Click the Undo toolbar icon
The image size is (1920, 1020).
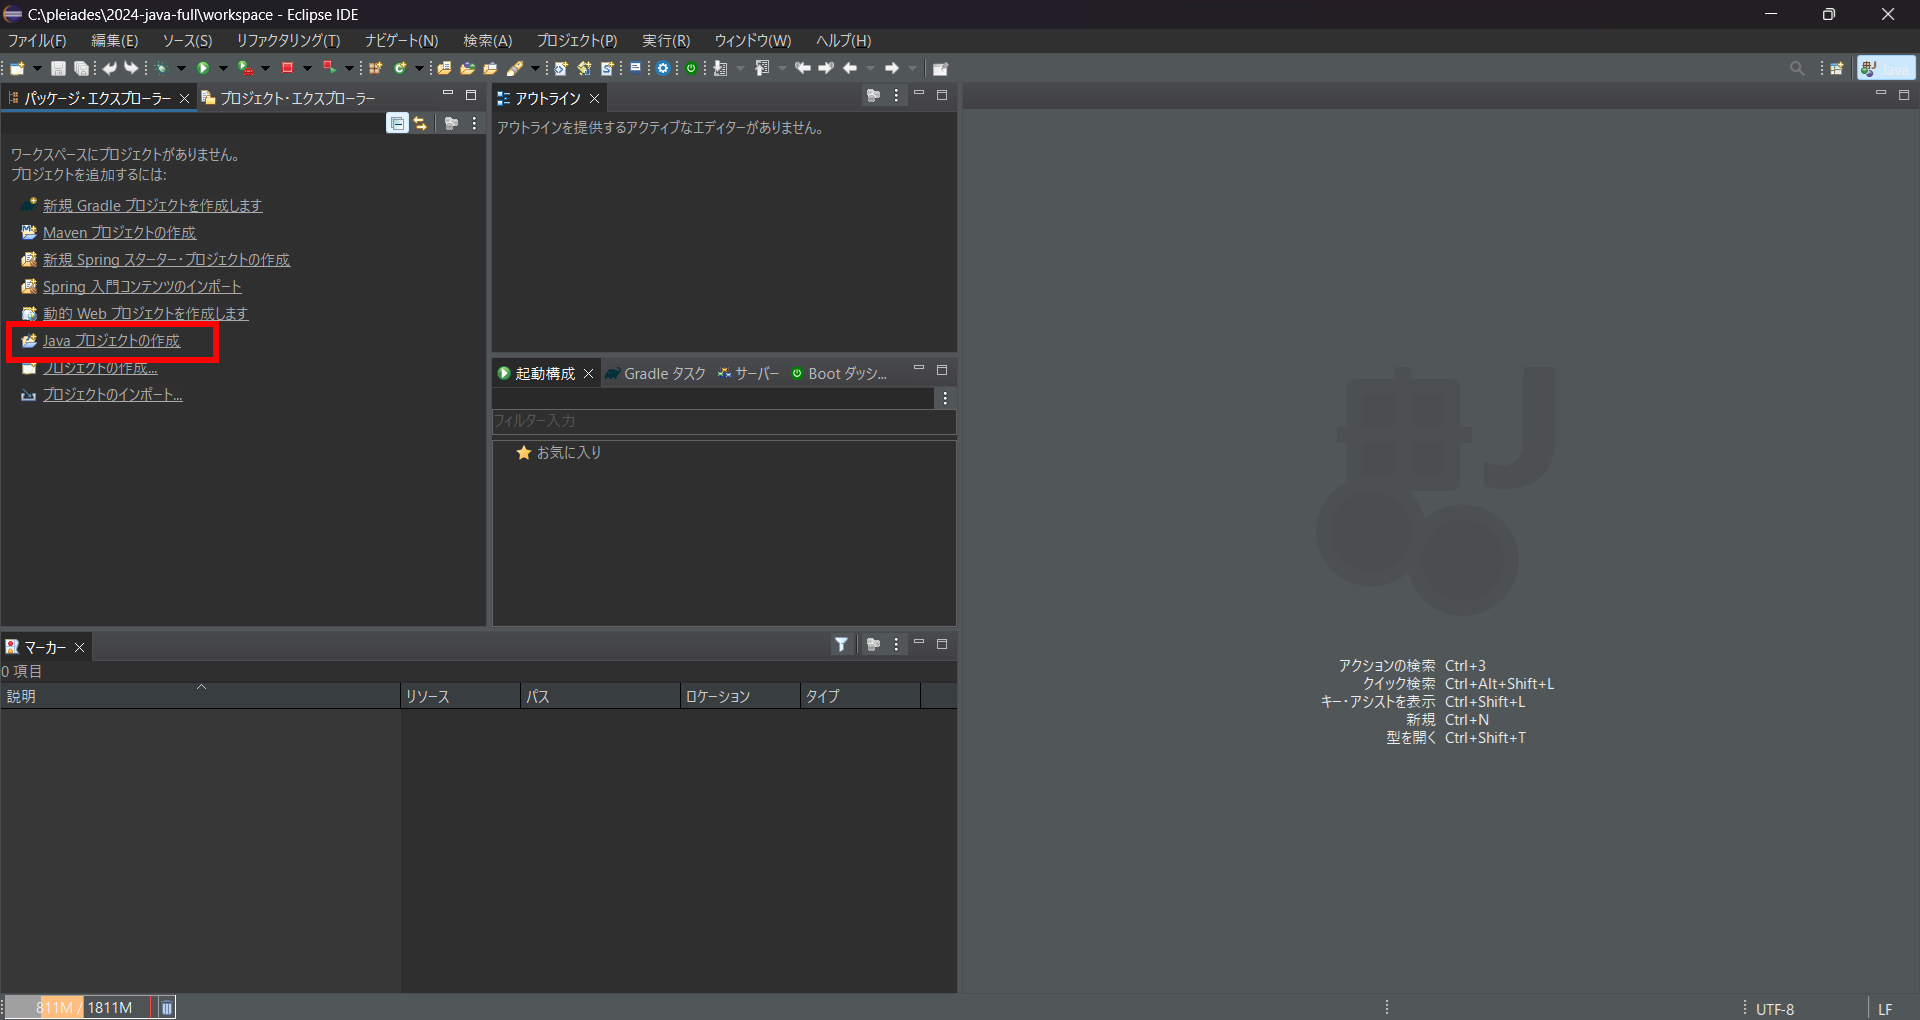pyautogui.click(x=109, y=68)
